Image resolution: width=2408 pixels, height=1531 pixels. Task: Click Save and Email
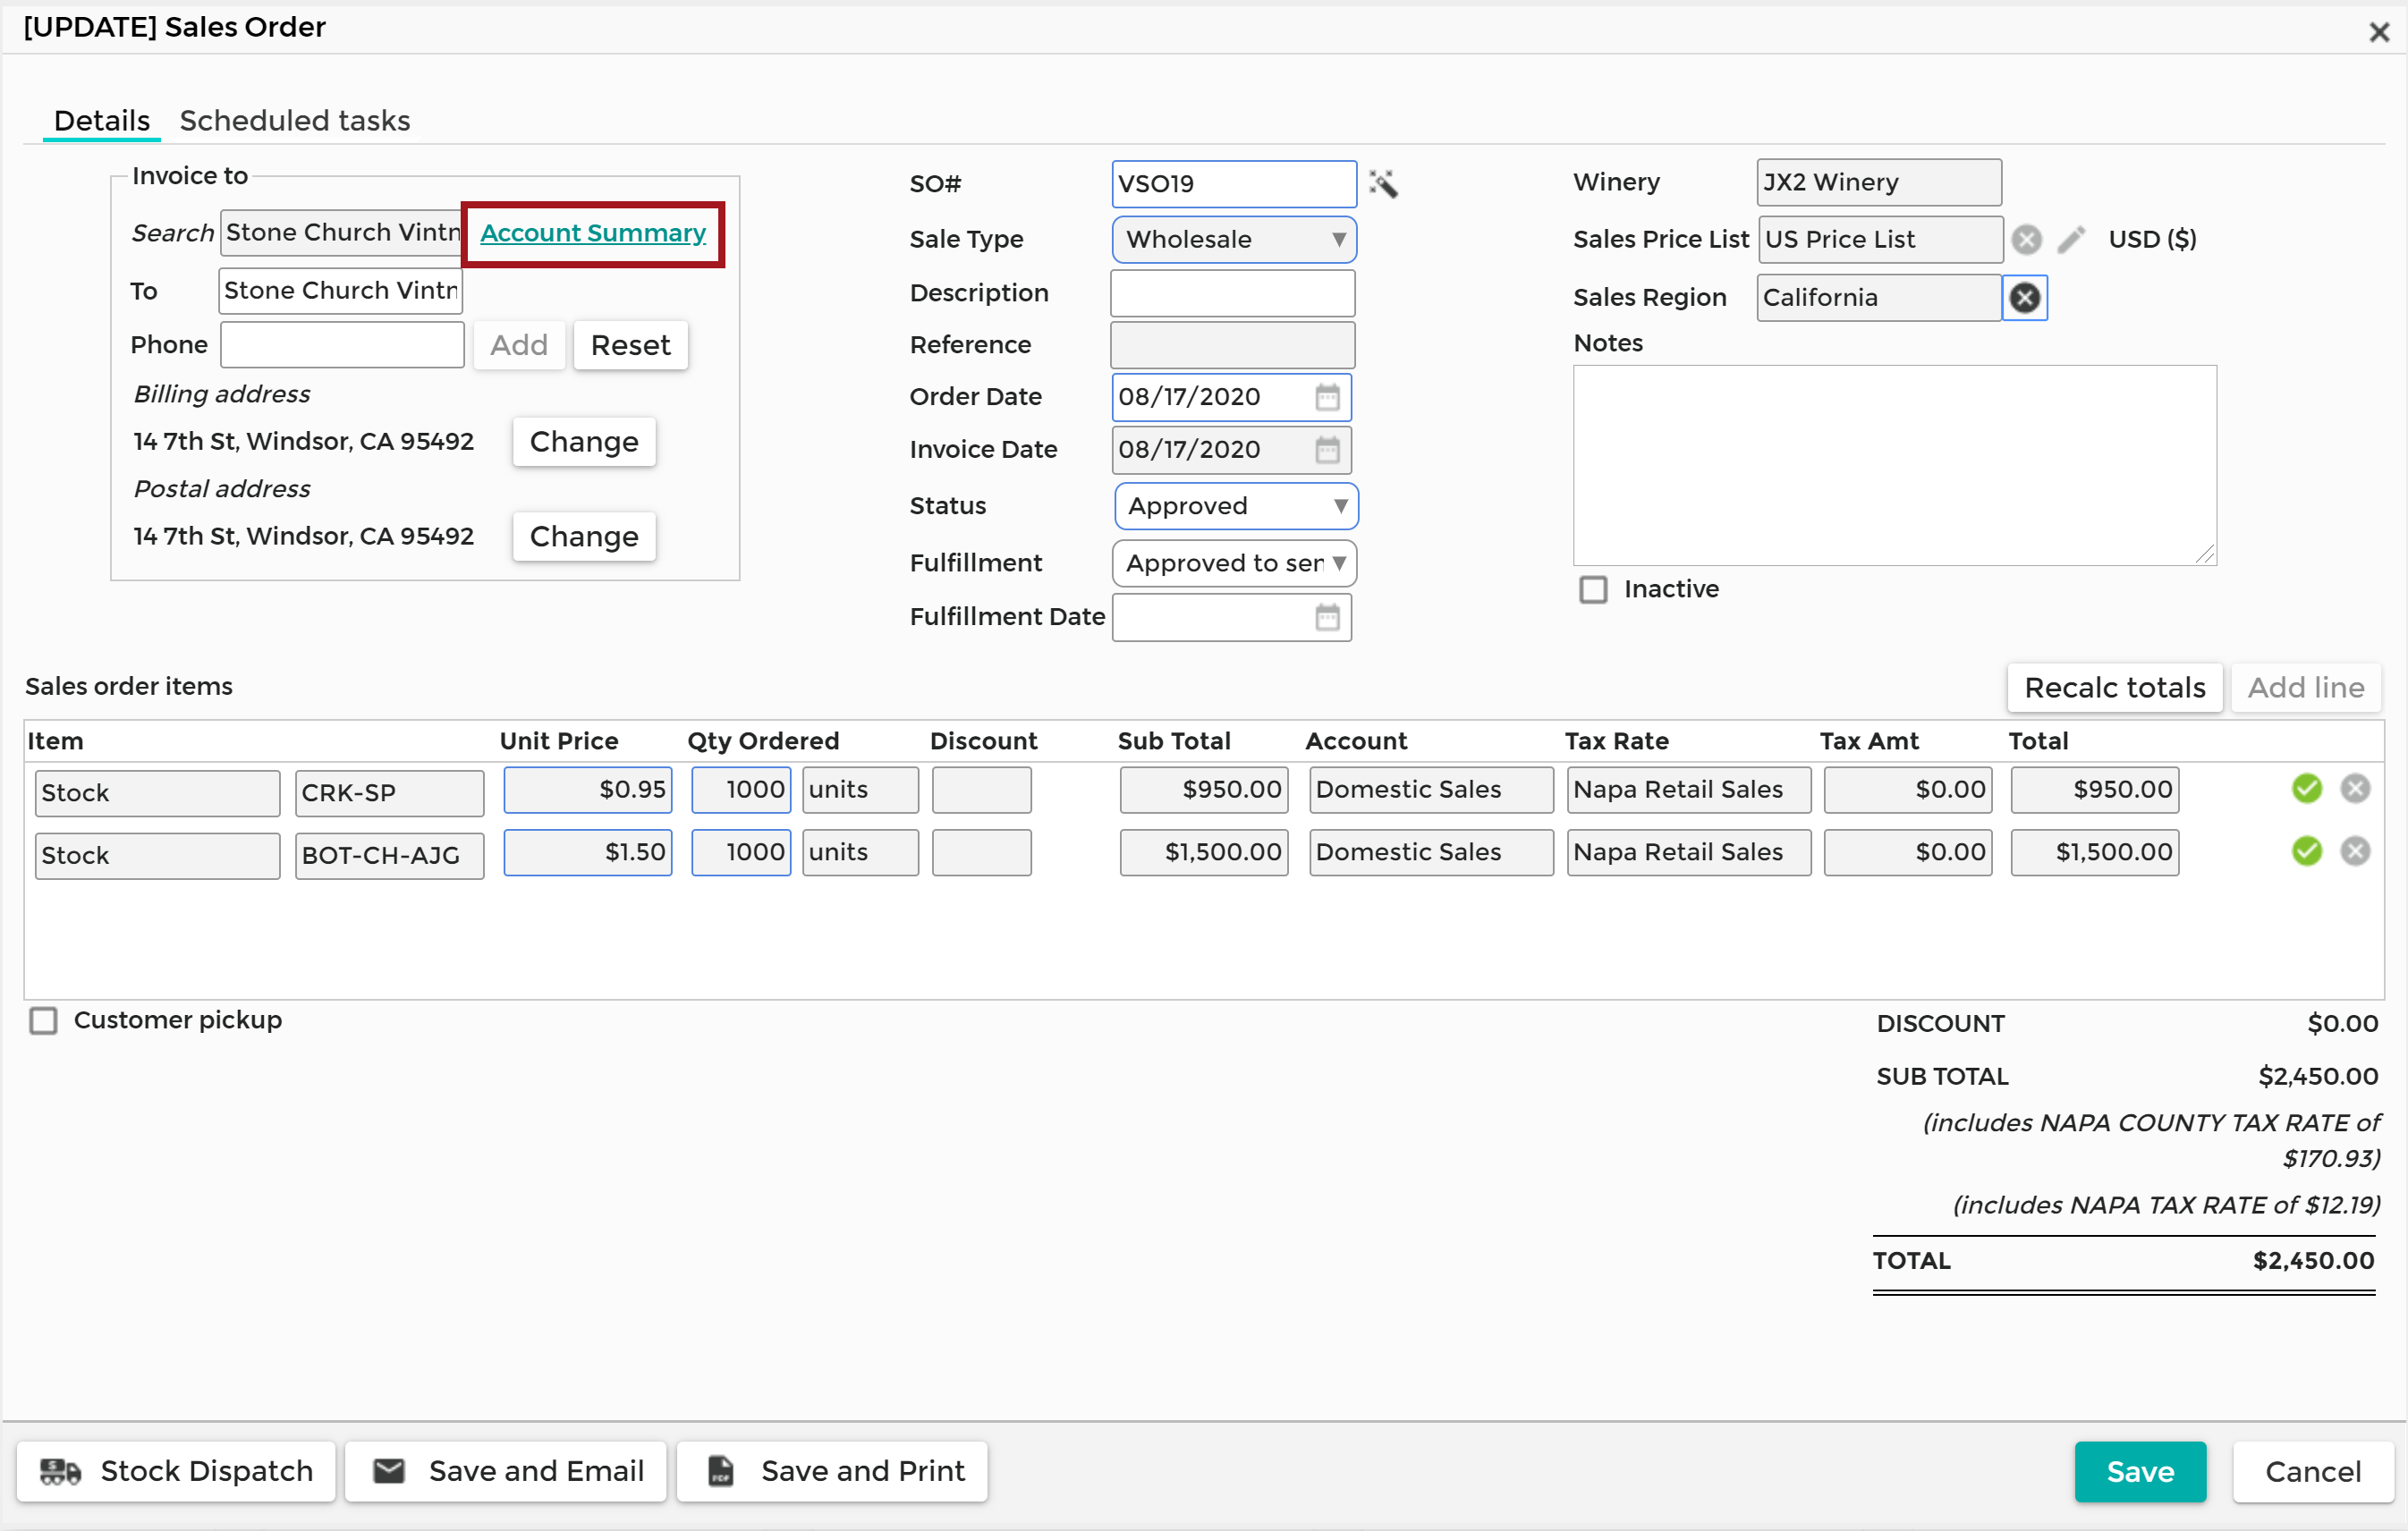coord(506,1471)
